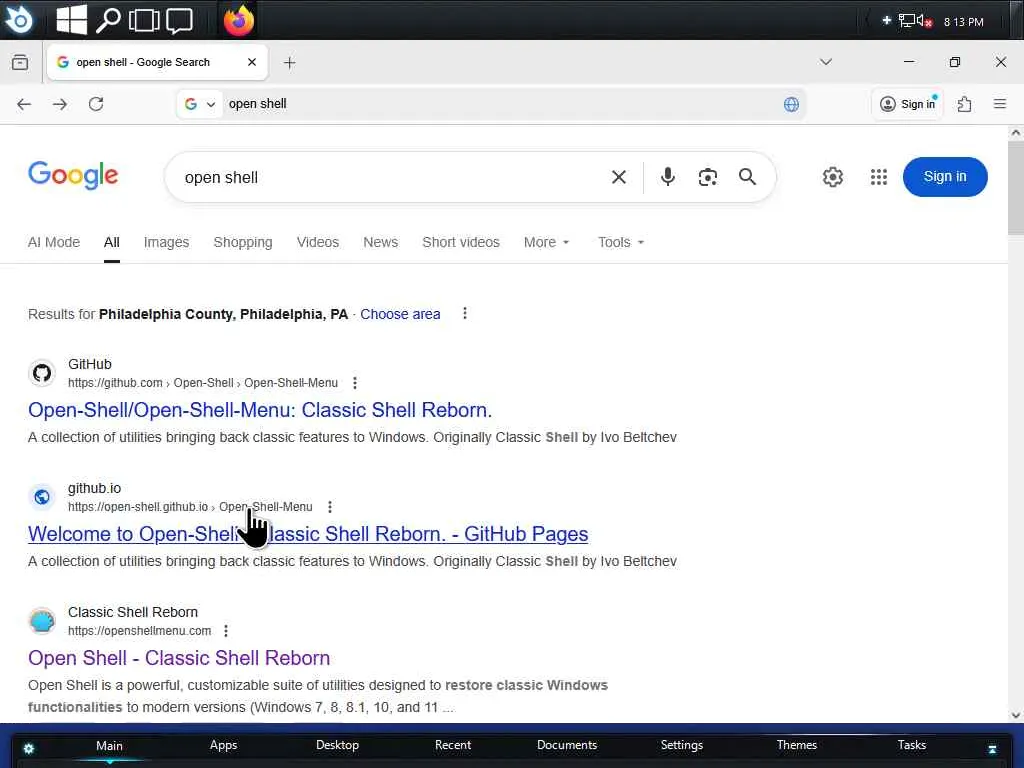Image resolution: width=1024 pixels, height=768 pixels.
Task: Open location options three-dot menu
Action: click(465, 313)
